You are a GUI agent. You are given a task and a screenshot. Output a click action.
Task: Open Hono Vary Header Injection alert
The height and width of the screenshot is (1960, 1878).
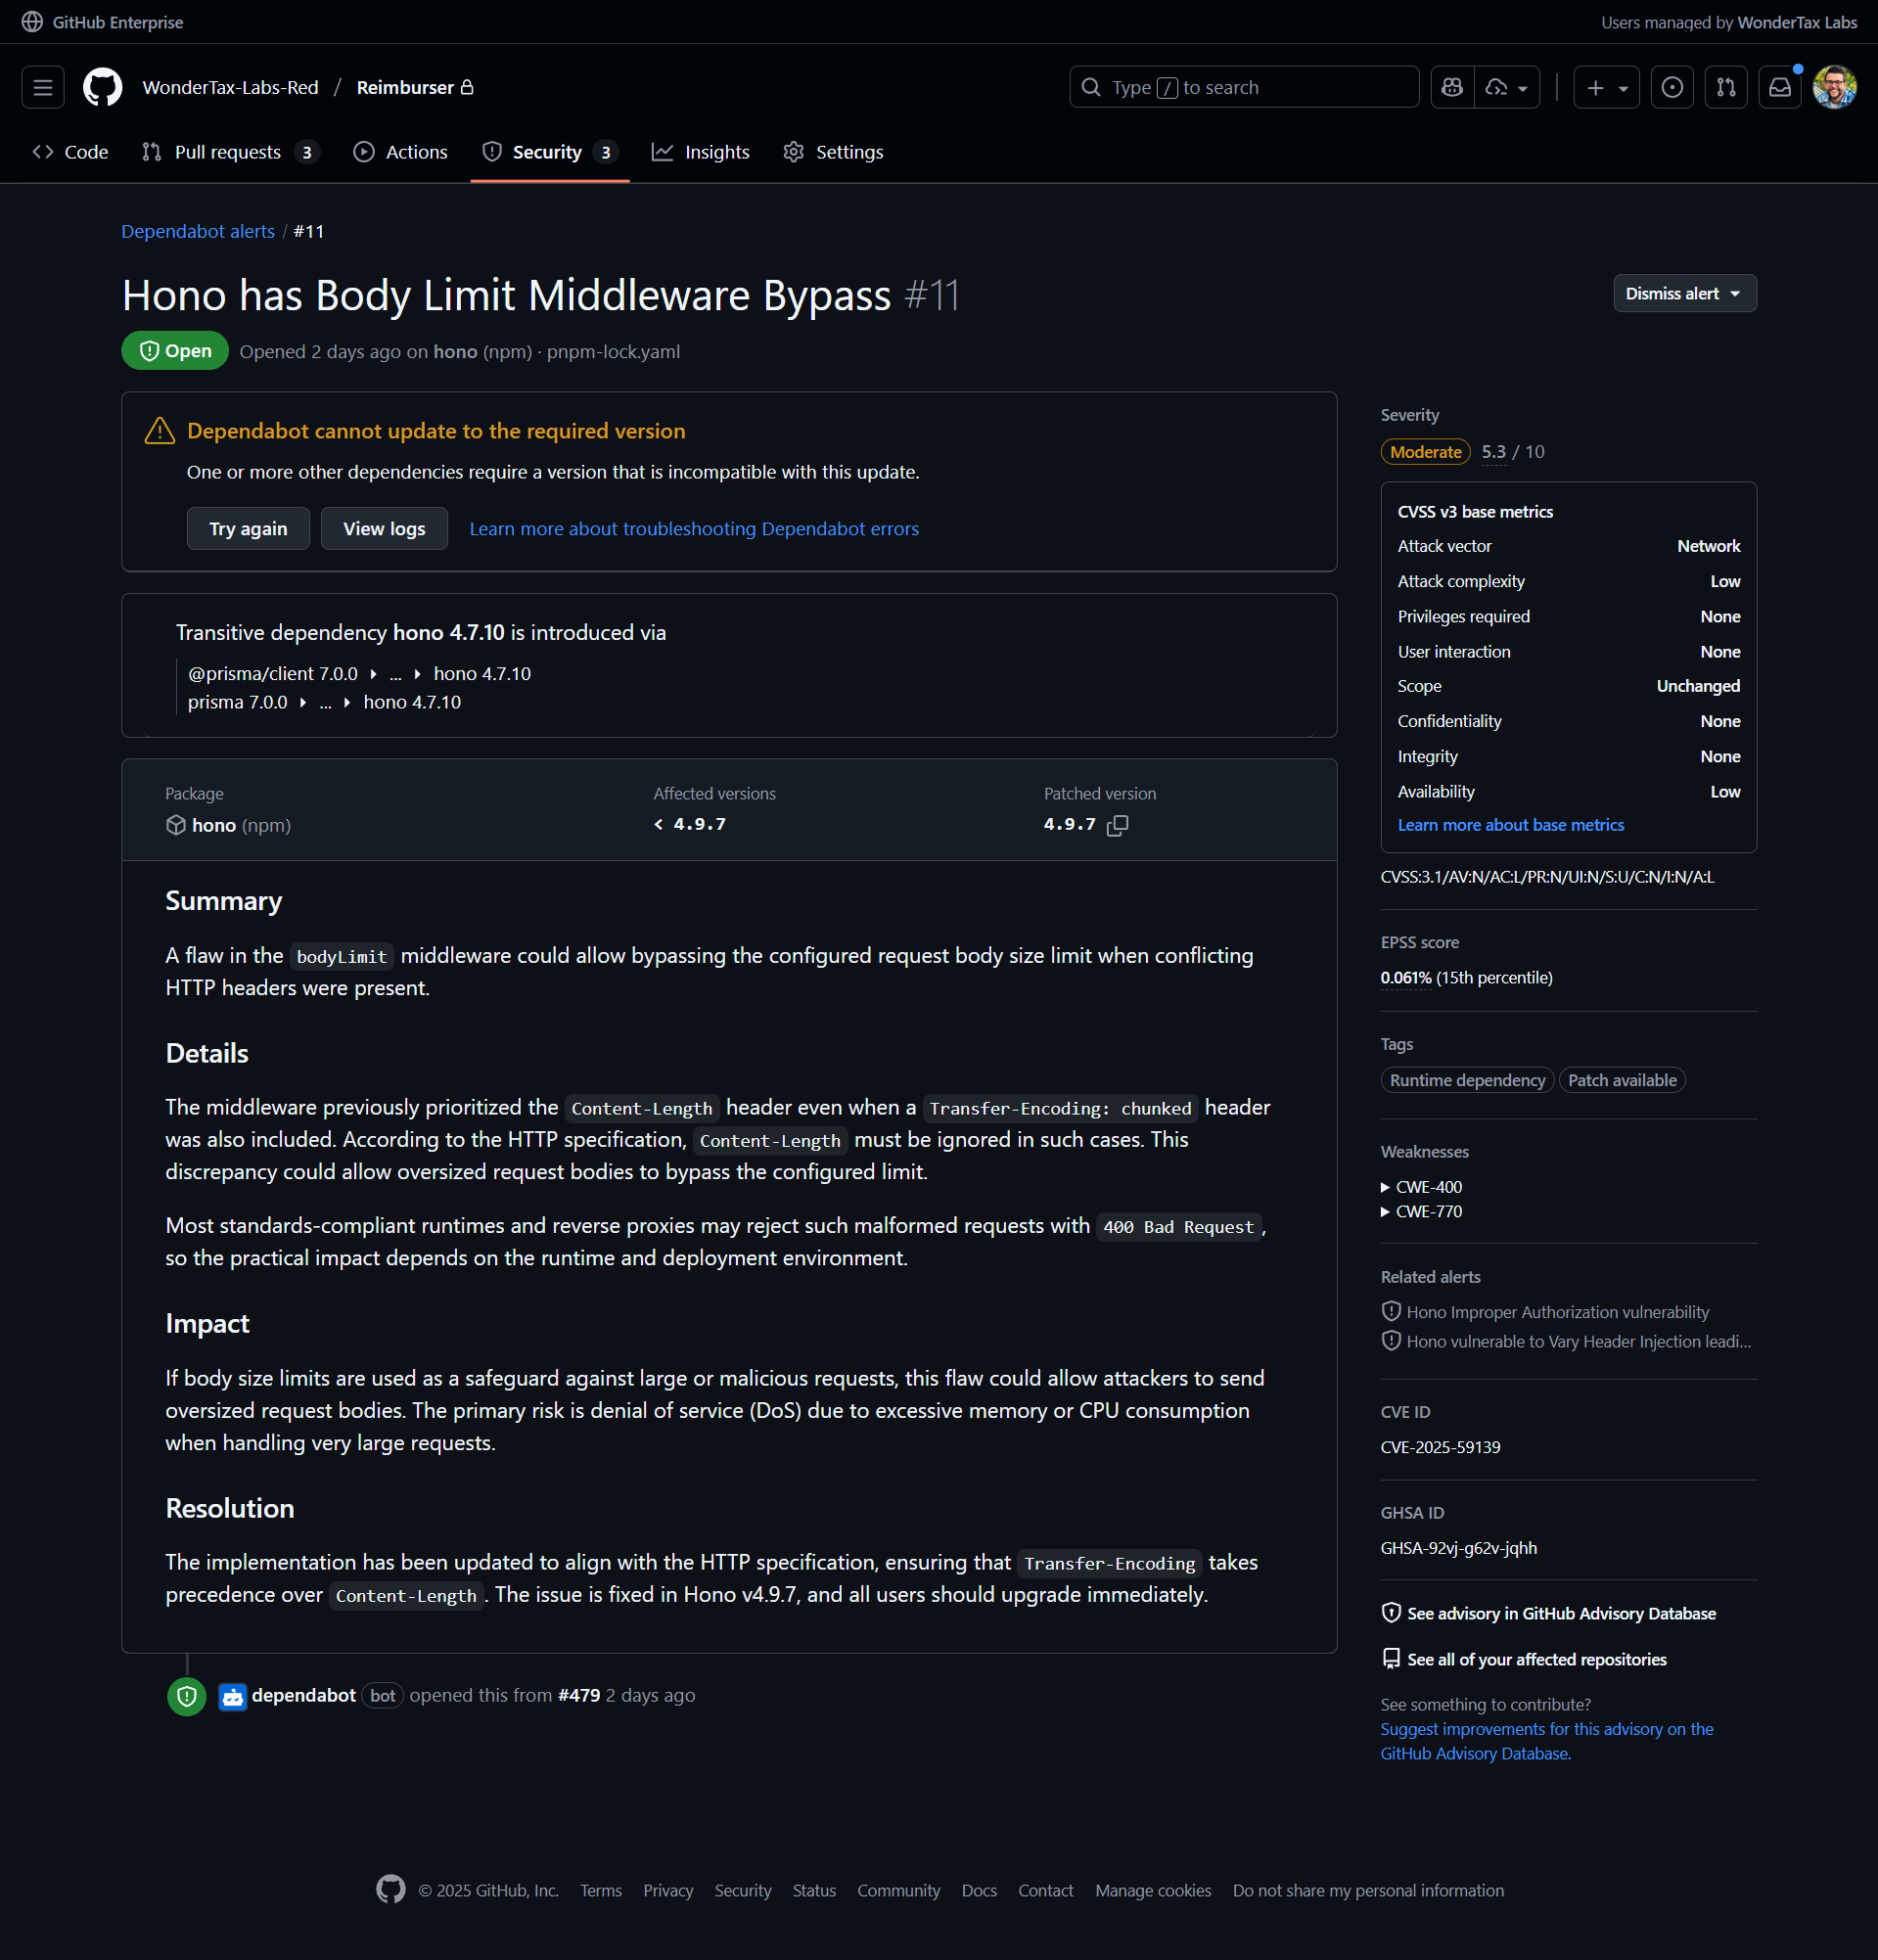[1579, 1342]
